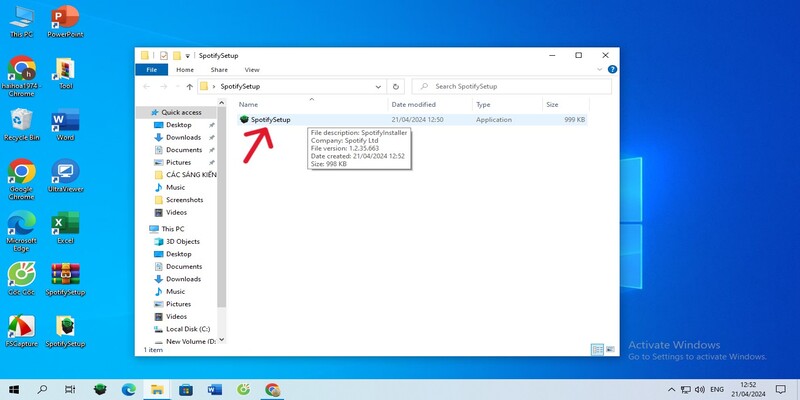Click navigation pane scroll-up arrow

point(221,103)
